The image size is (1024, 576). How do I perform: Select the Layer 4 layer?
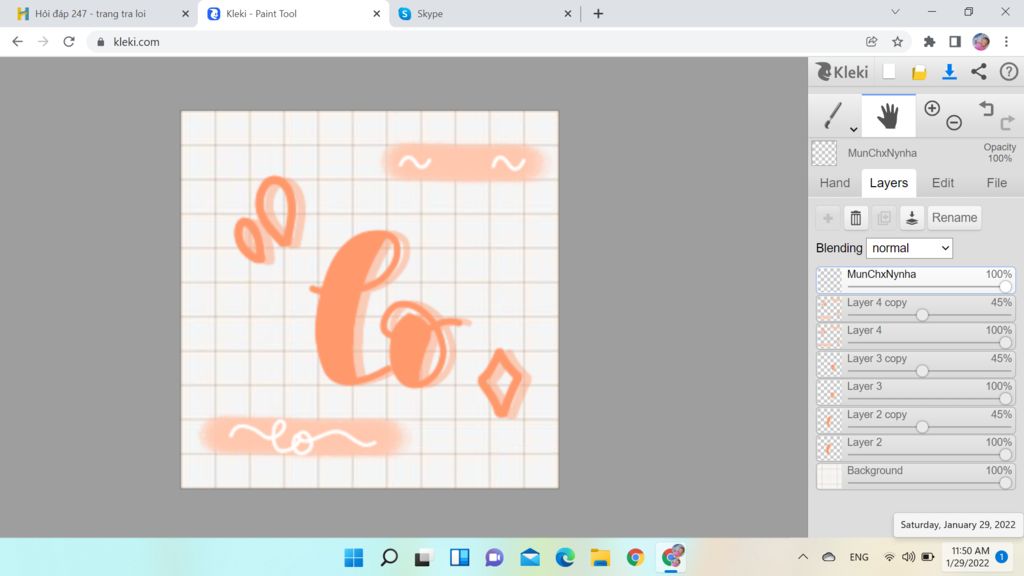click(x=916, y=336)
